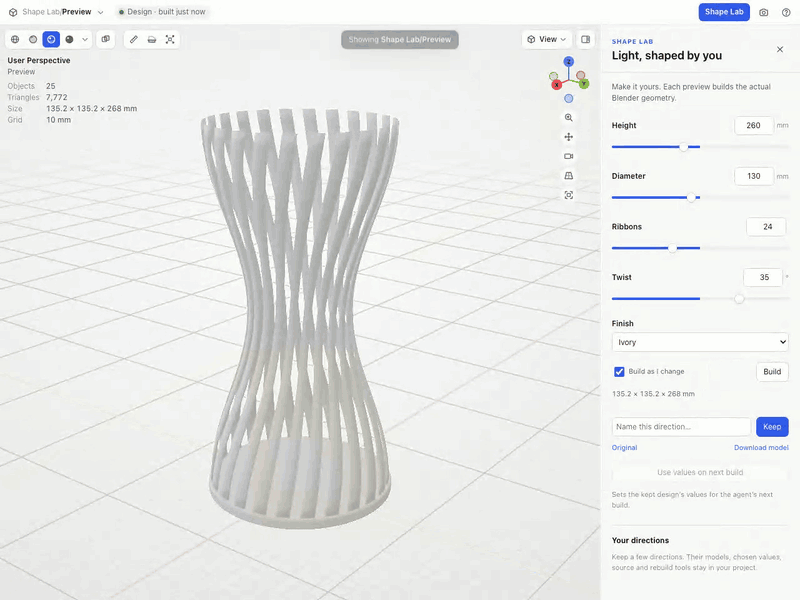This screenshot has width=800, height=600.
Task: Snap view to the red X axis
Action: point(556,85)
